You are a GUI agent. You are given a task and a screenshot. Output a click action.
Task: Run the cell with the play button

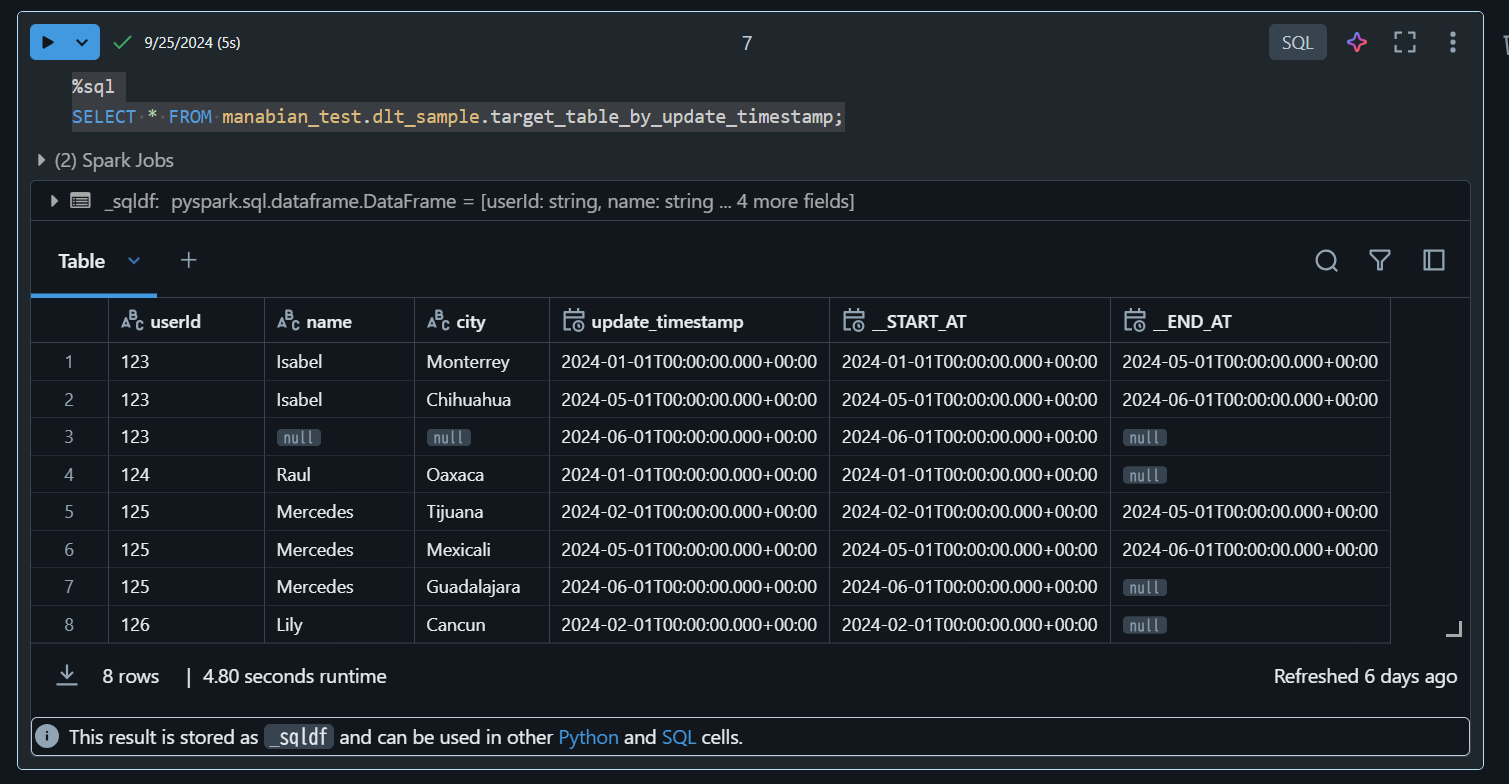[48, 42]
